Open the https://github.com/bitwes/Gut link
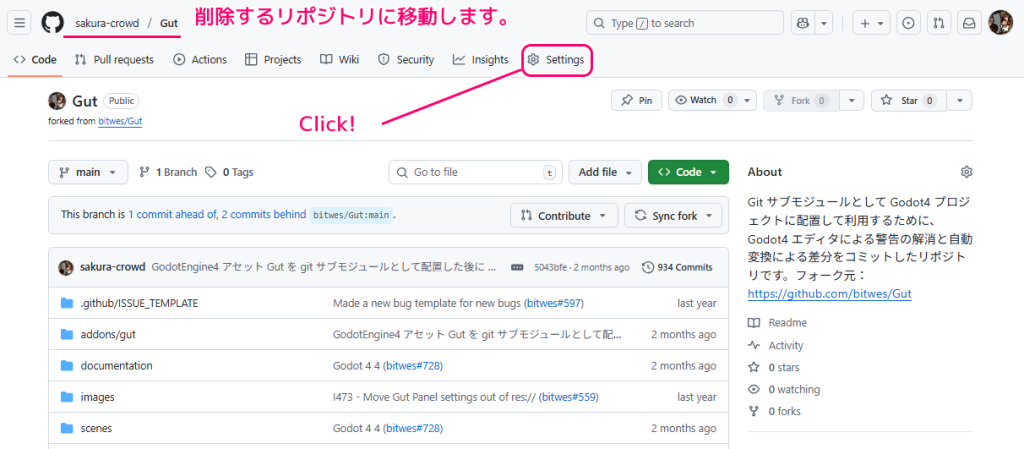The height and width of the screenshot is (449, 1024). [829, 294]
